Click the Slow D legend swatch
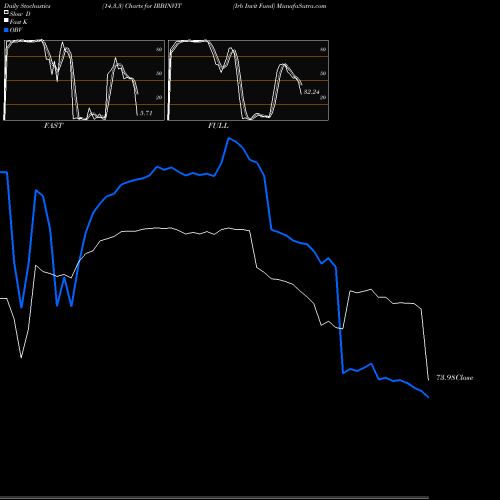Screen dimensions: 500x500 tap(6, 12)
